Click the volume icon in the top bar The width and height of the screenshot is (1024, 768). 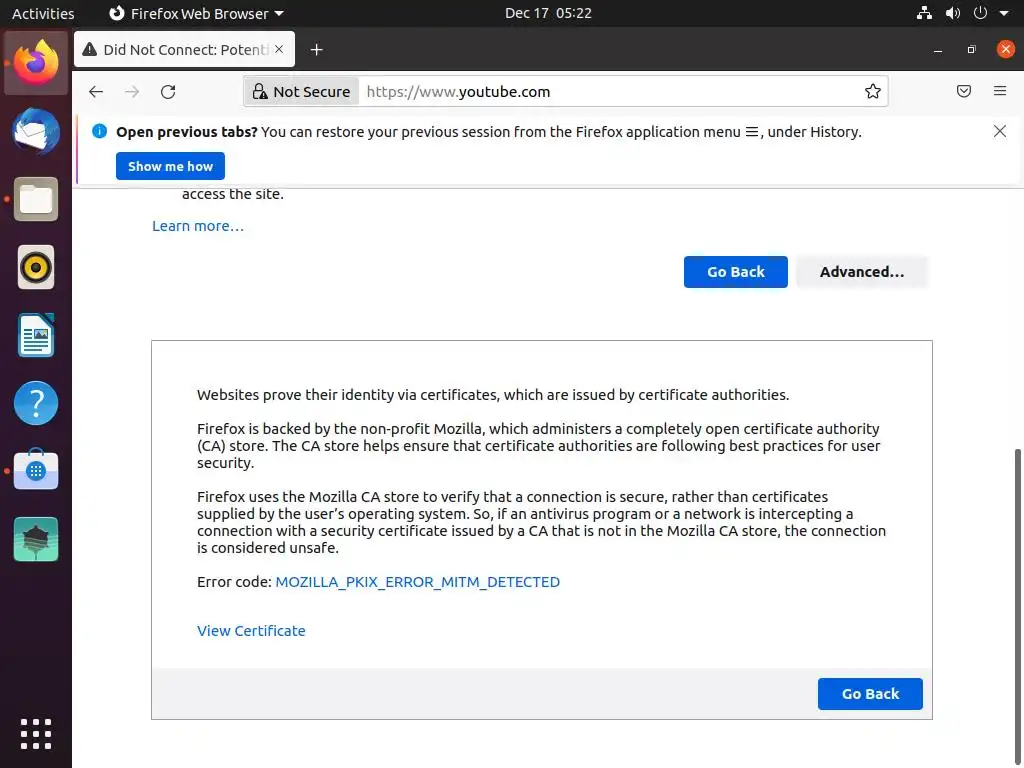953,13
